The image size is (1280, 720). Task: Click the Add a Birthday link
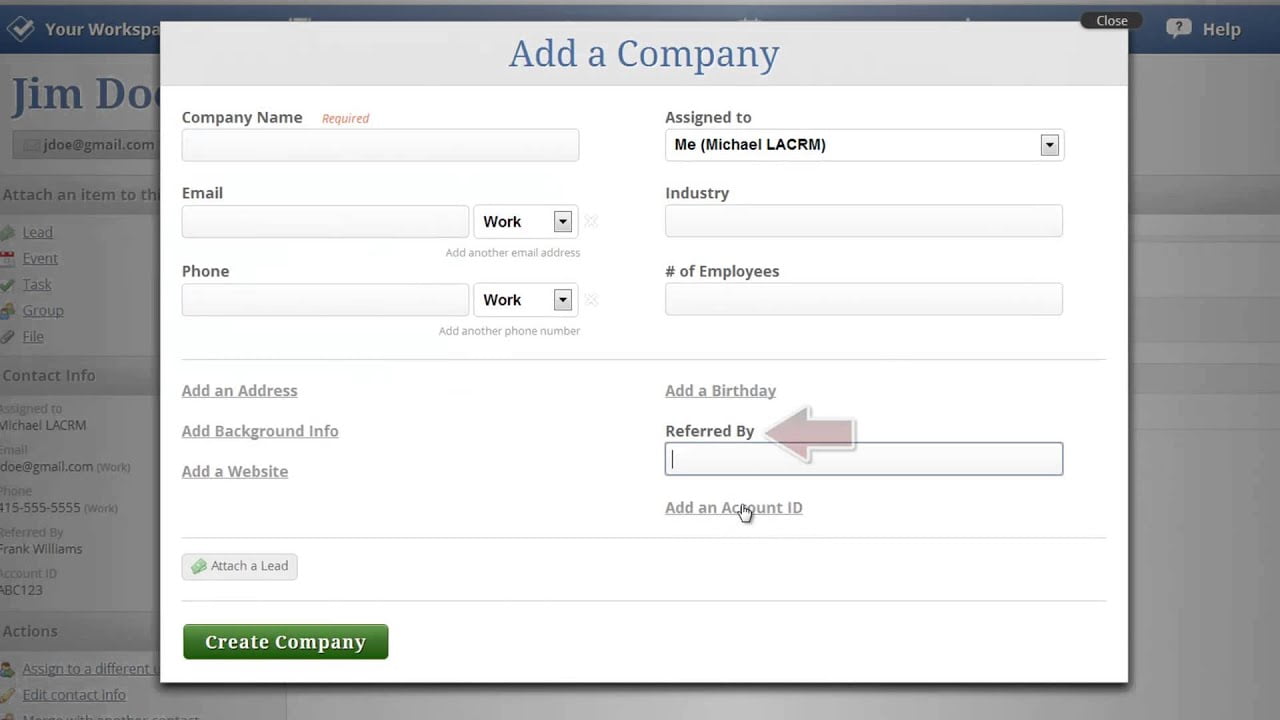coord(720,391)
